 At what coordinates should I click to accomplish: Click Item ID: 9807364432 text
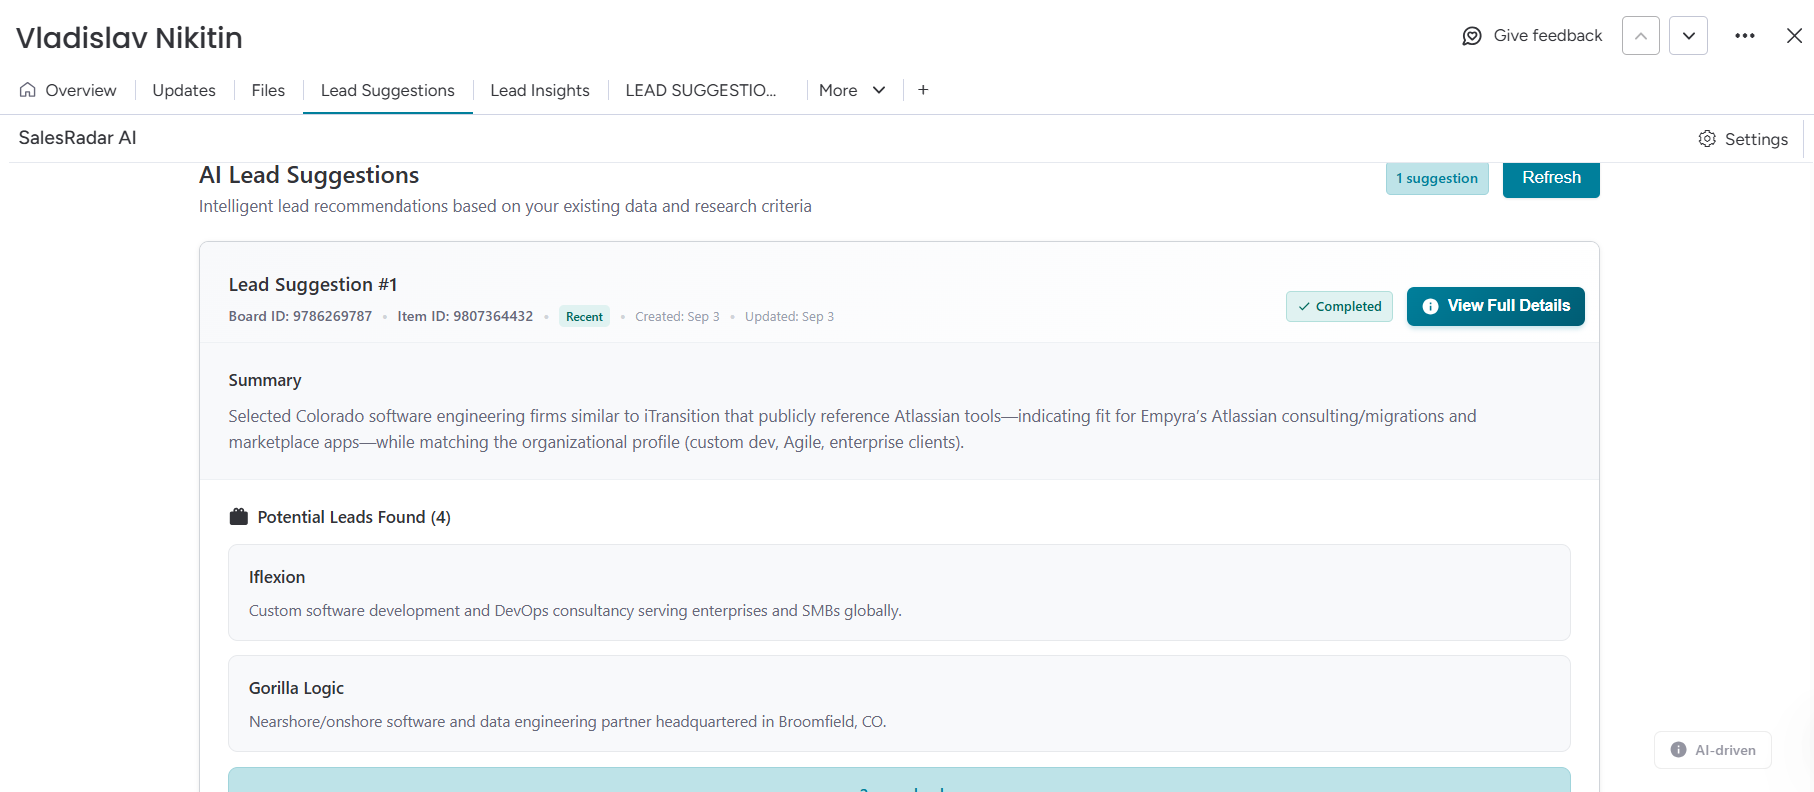465,317
